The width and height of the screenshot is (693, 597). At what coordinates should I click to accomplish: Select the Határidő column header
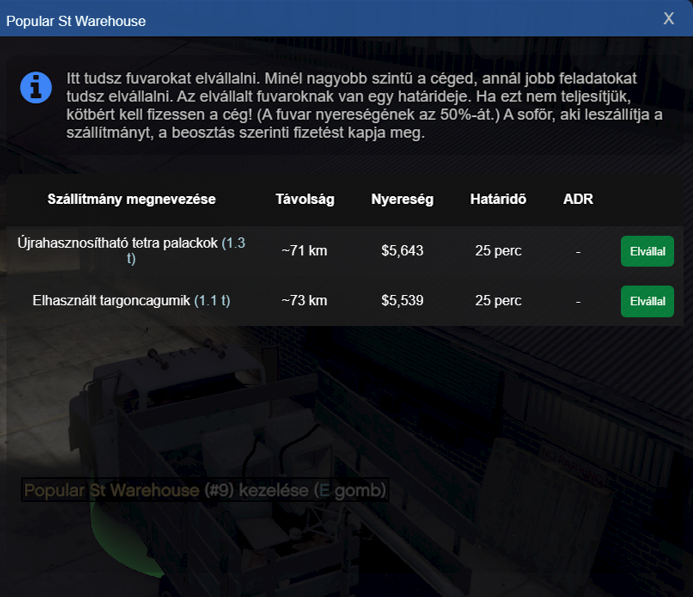coord(498,199)
